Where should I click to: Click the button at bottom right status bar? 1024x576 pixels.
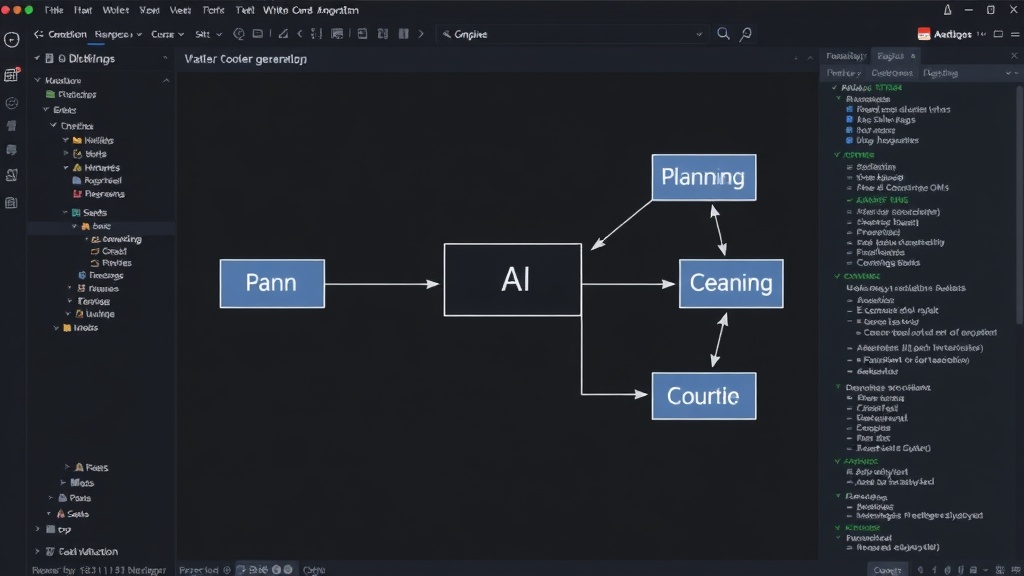point(887,570)
